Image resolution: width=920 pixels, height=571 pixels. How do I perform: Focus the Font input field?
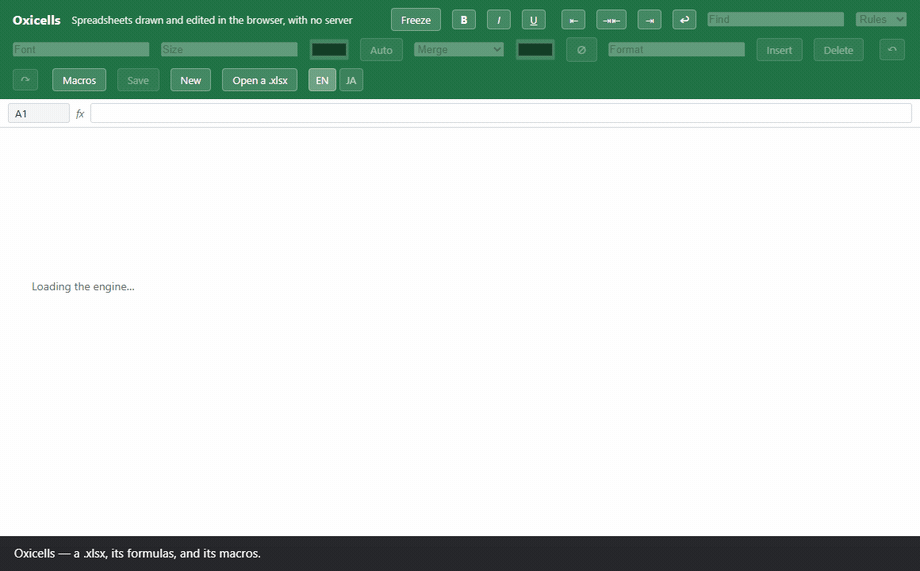(x=81, y=49)
